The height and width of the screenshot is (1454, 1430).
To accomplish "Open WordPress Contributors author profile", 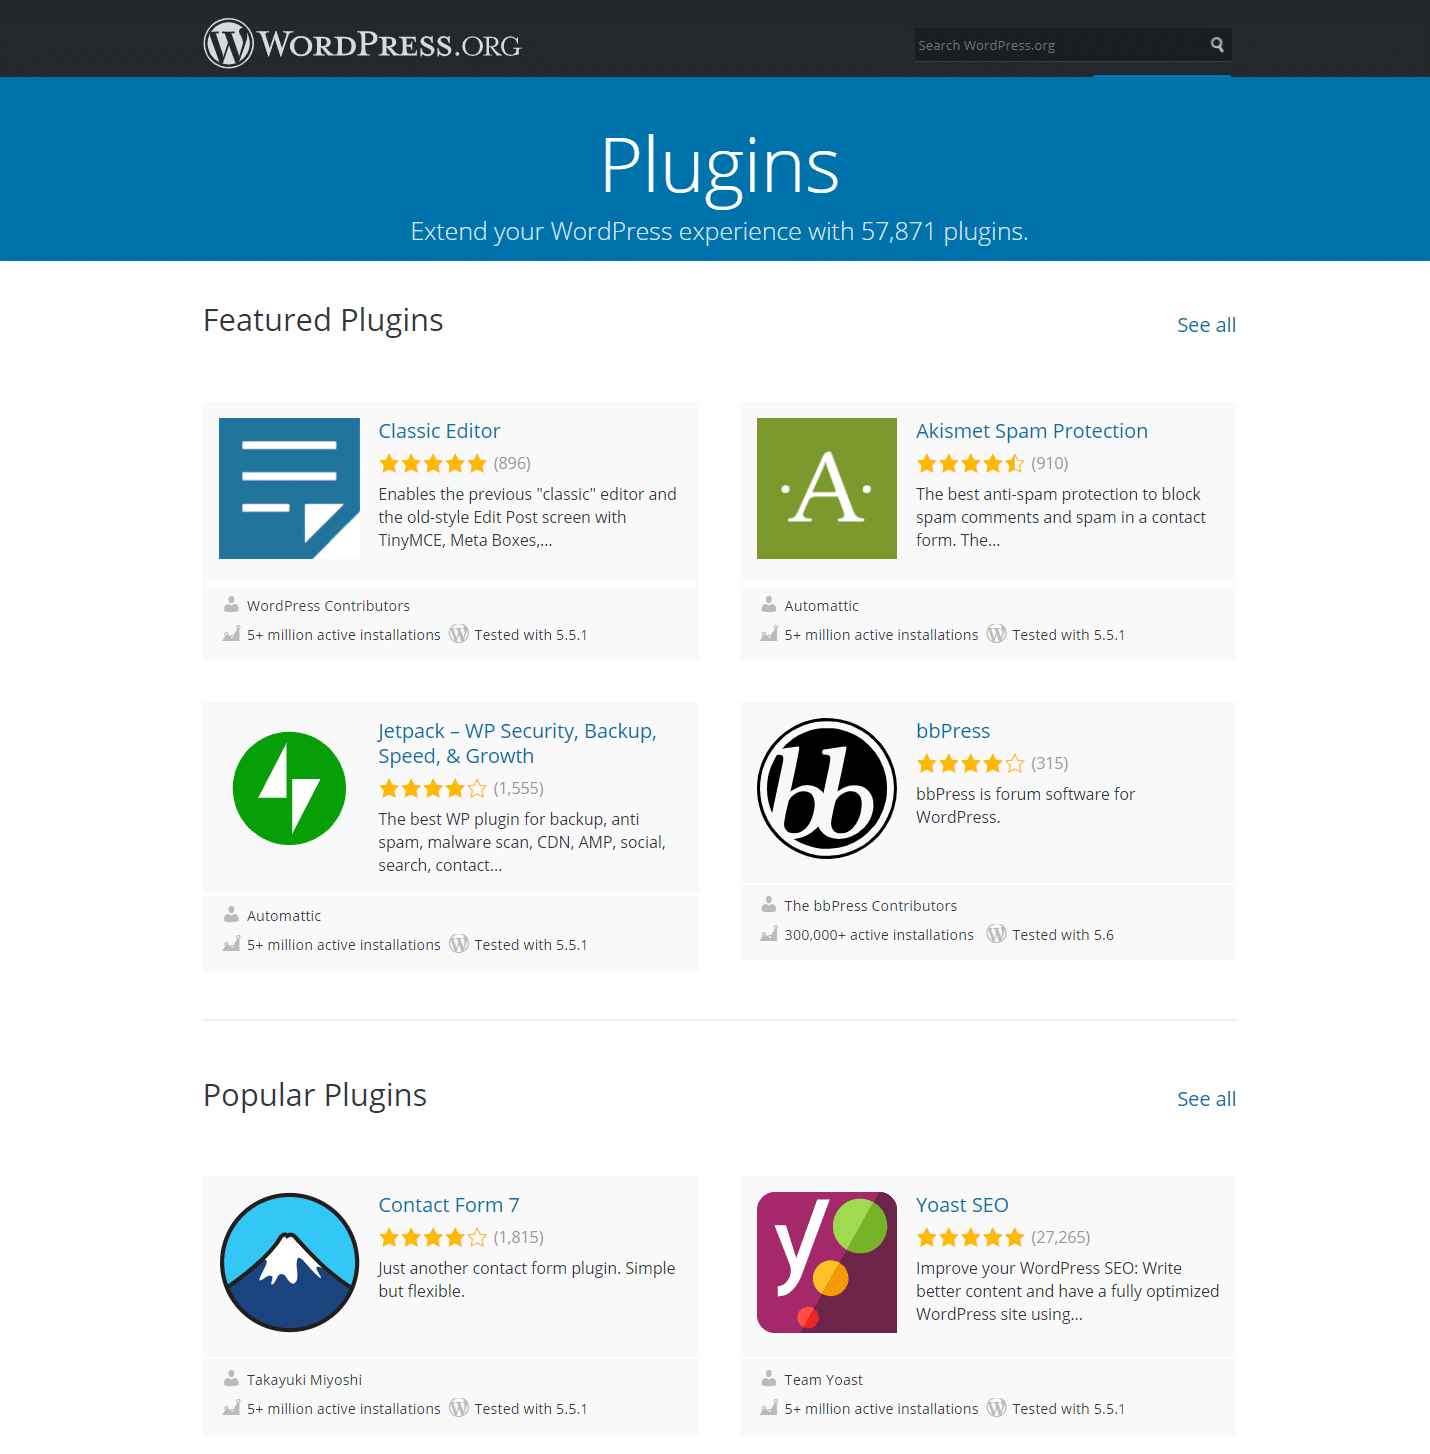I will [328, 605].
